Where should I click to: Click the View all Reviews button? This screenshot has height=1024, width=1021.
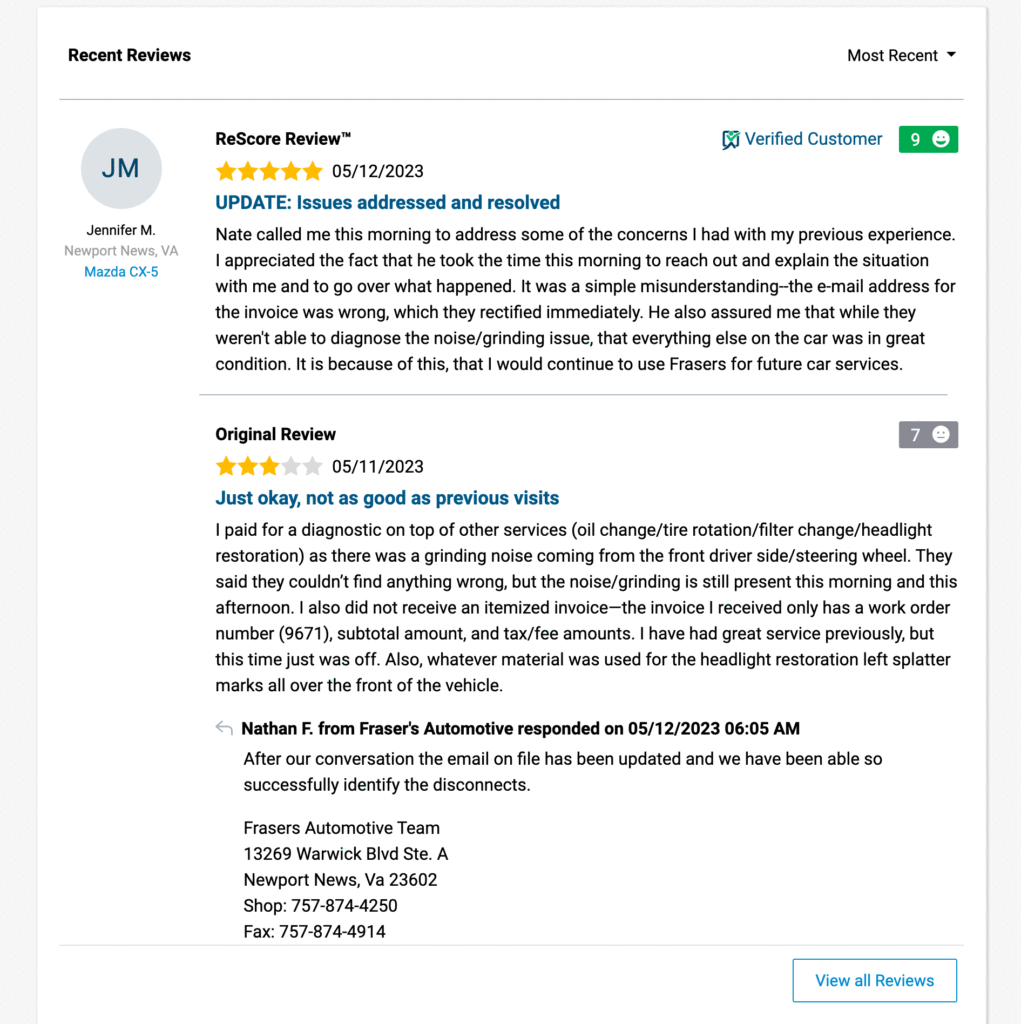pyautogui.click(x=875, y=980)
